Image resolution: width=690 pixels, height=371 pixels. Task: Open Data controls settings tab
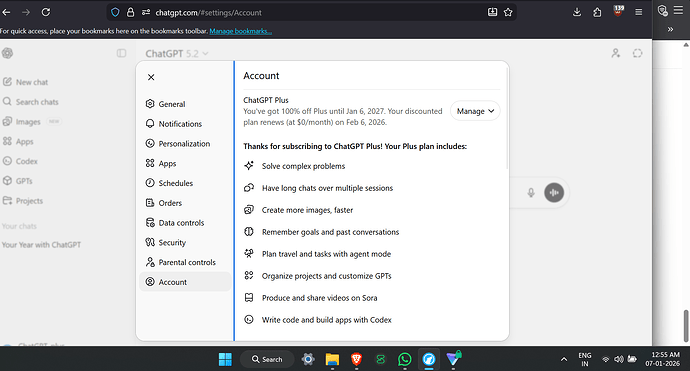[x=185, y=223]
